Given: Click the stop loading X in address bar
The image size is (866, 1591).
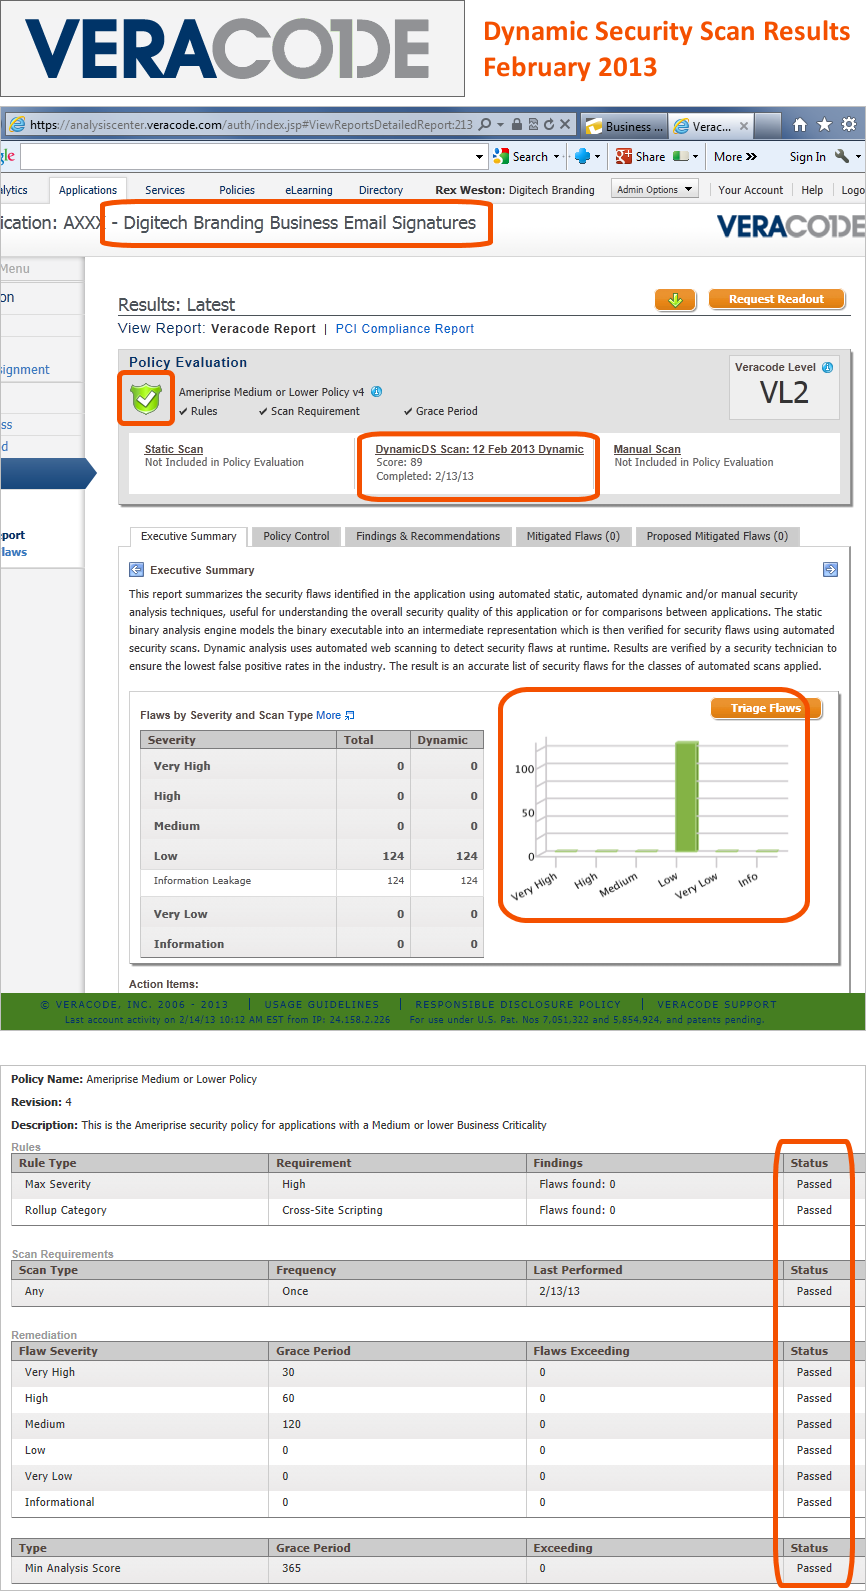Looking at the screenshot, I should (565, 125).
